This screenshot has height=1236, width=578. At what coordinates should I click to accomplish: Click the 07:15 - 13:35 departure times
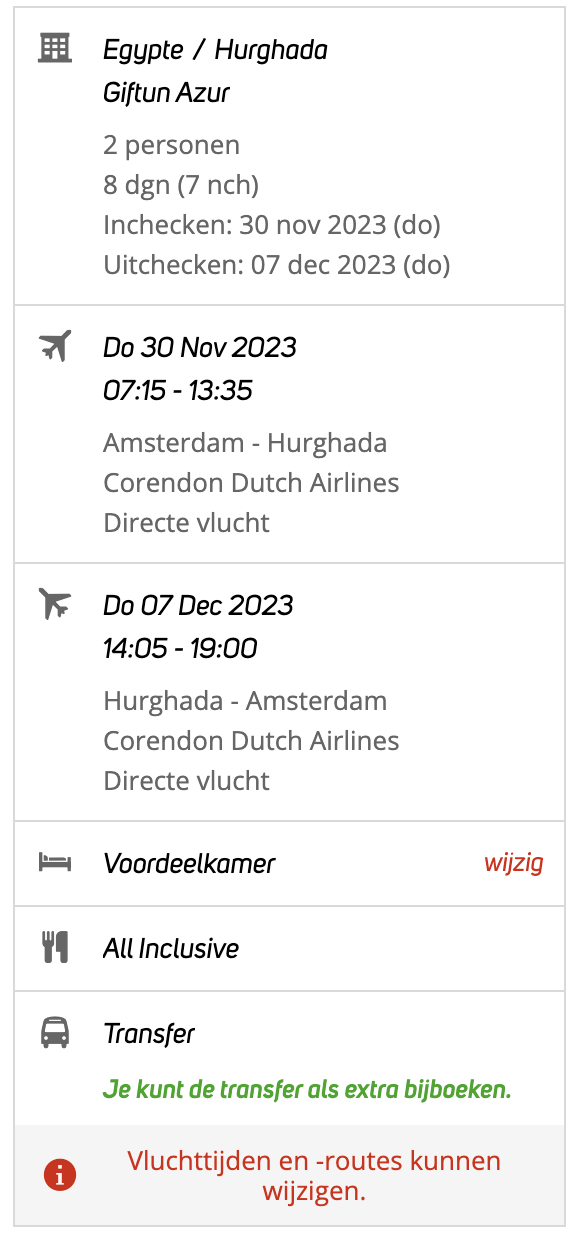(x=178, y=390)
